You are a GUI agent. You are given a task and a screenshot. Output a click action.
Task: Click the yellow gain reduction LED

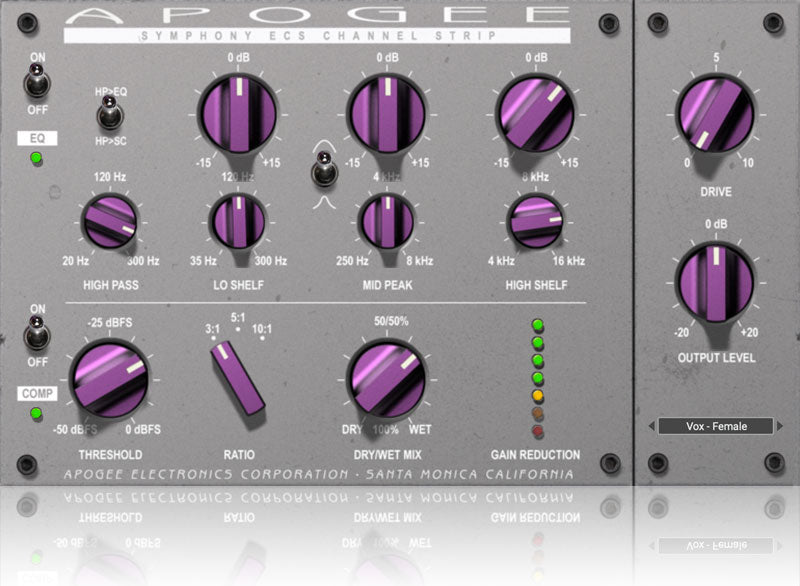[538, 395]
